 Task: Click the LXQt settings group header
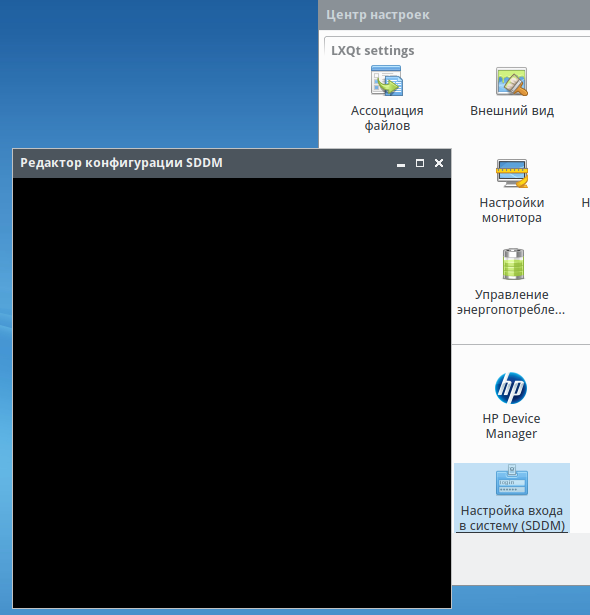point(373,51)
